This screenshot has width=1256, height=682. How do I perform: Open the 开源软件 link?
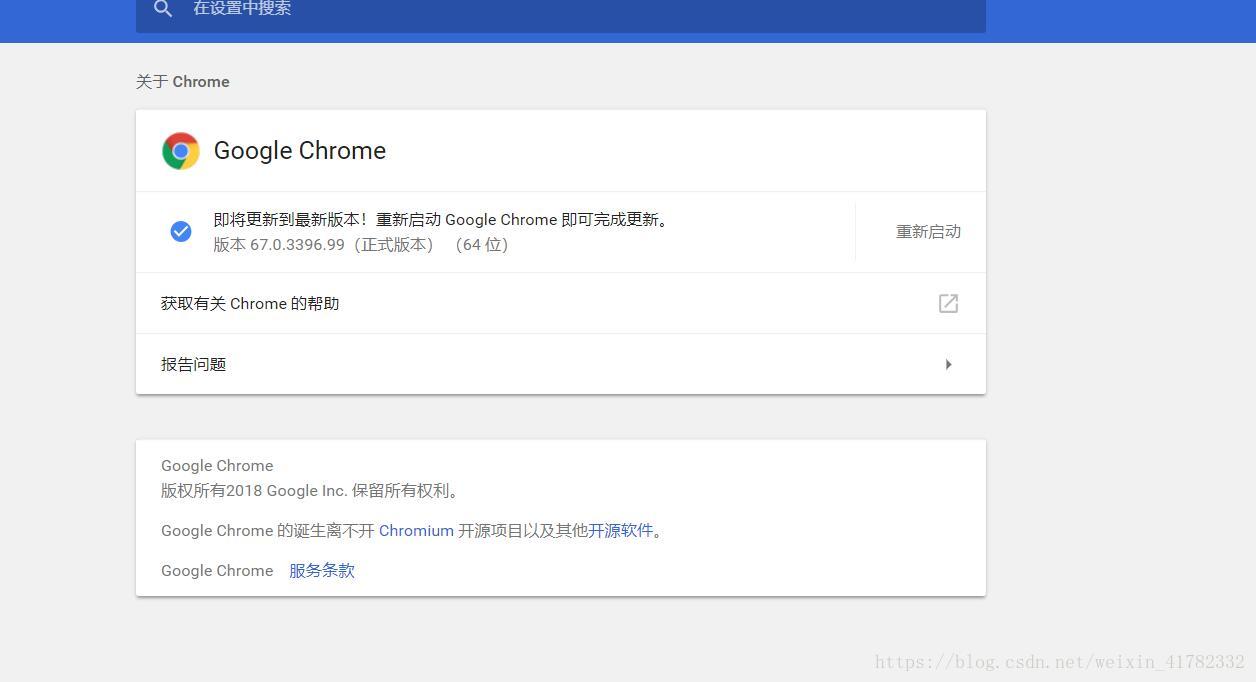[620, 531]
